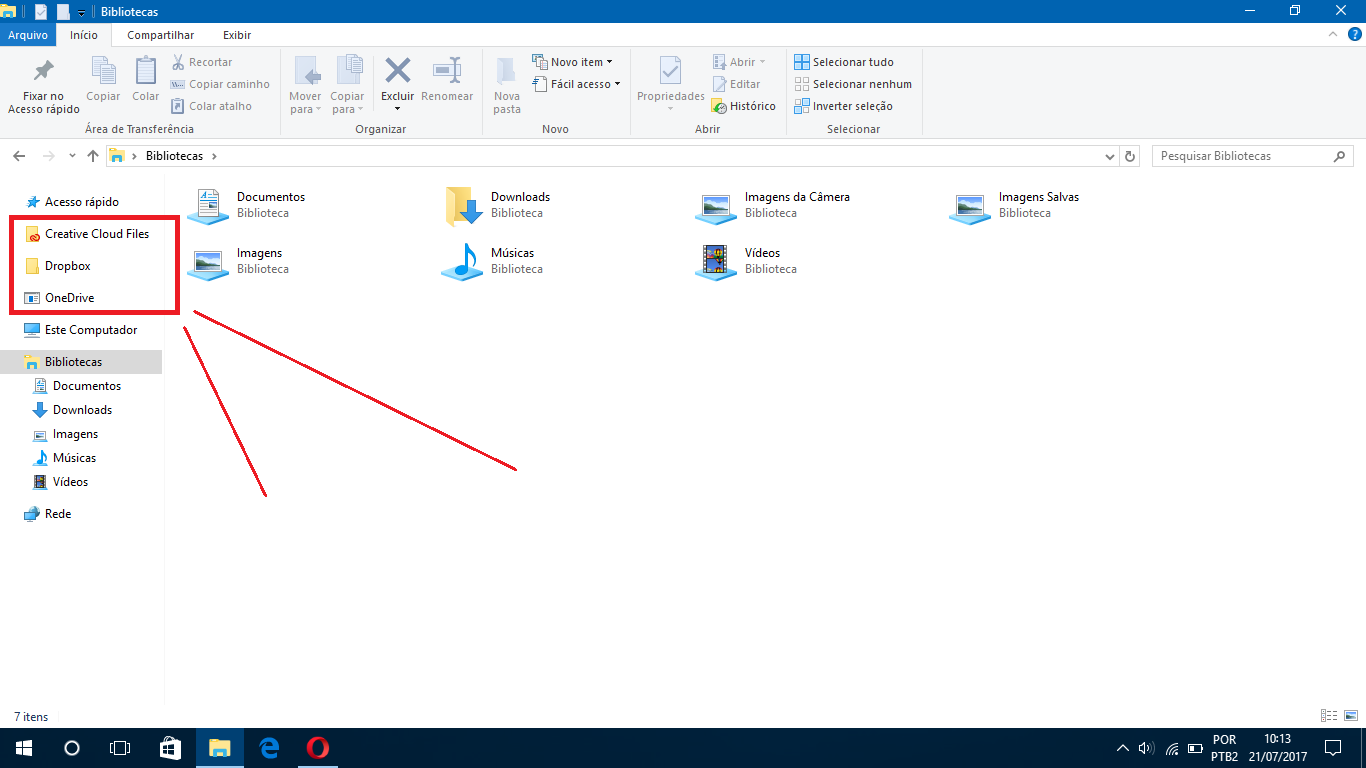Click Fixar no Acesso rápido pin icon
The width and height of the screenshot is (1366, 768).
43,72
